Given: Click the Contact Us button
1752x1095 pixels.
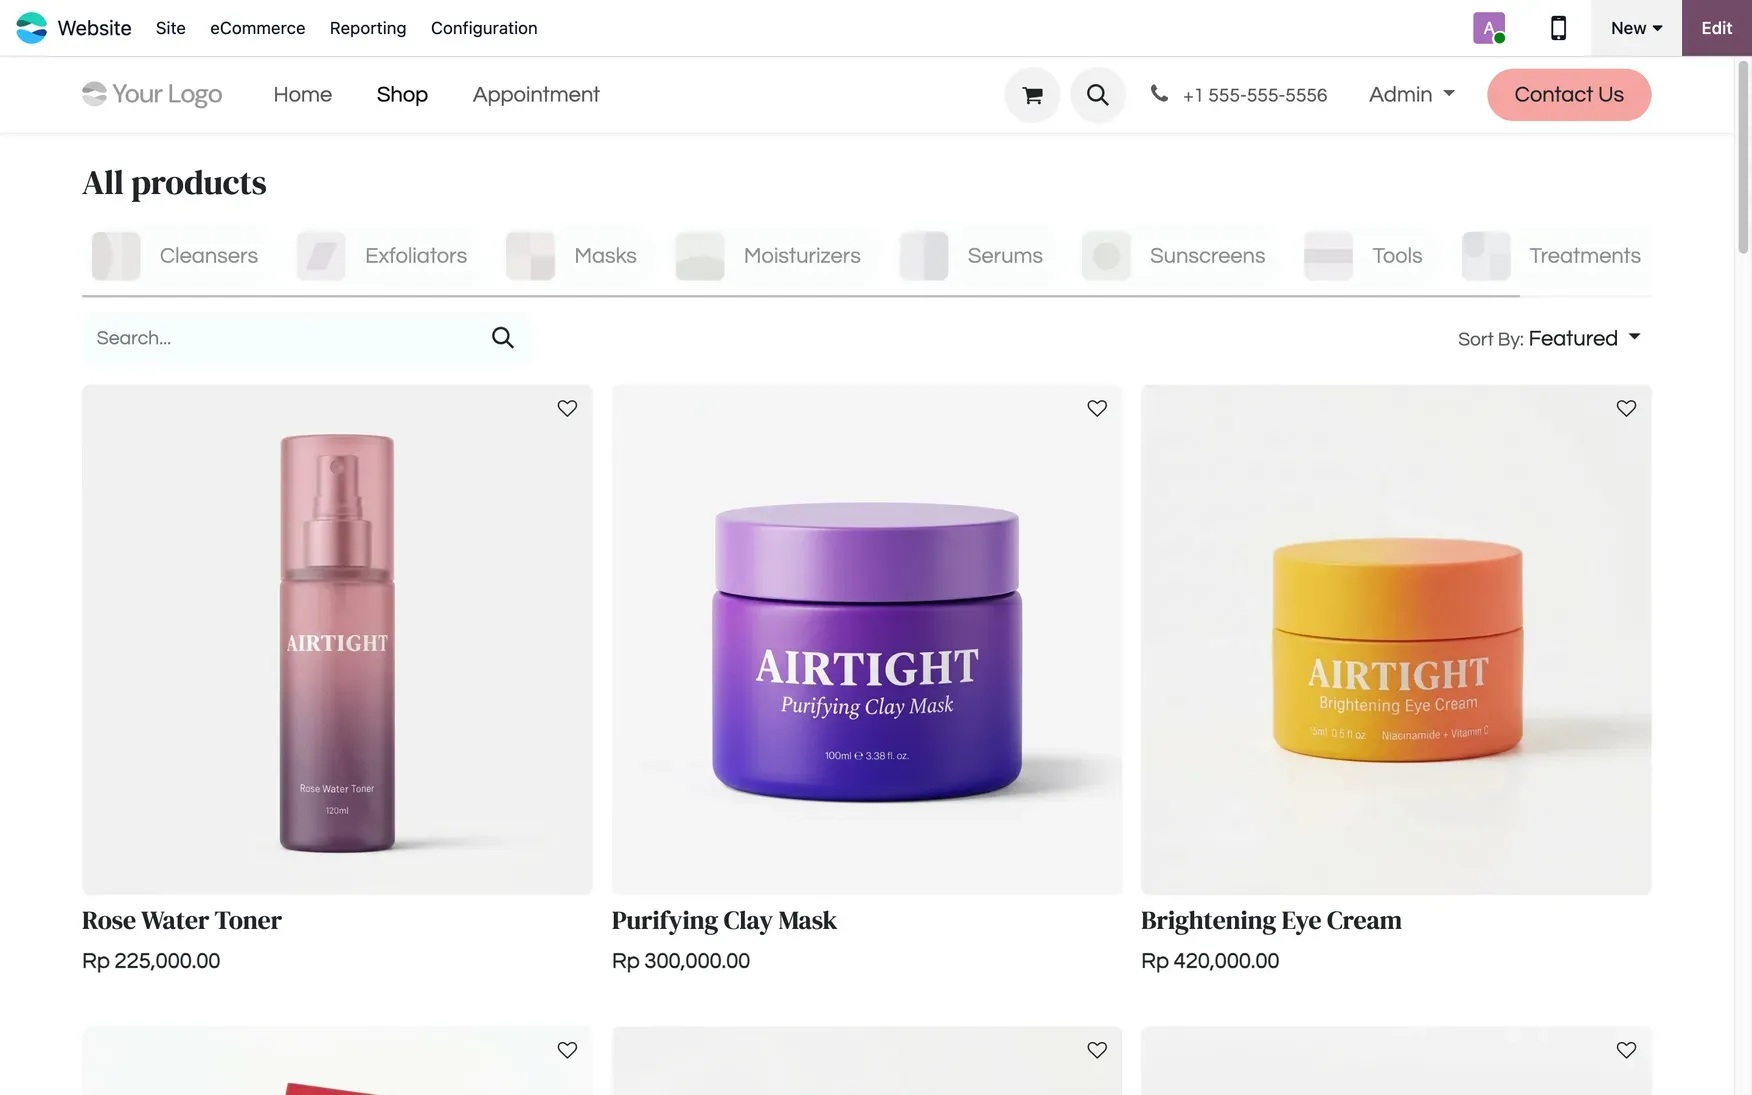Looking at the screenshot, I should [x=1569, y=95].
